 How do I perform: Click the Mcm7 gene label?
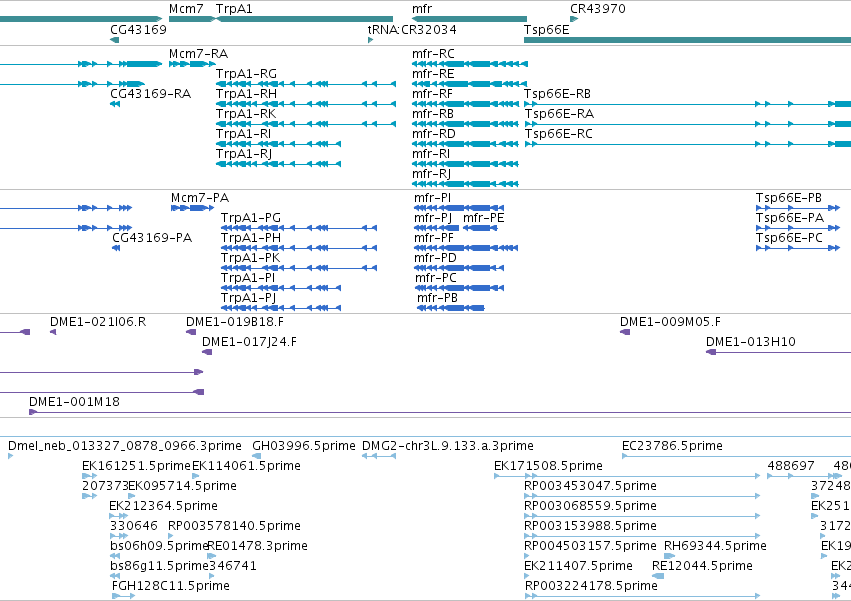tap(186, 9)
